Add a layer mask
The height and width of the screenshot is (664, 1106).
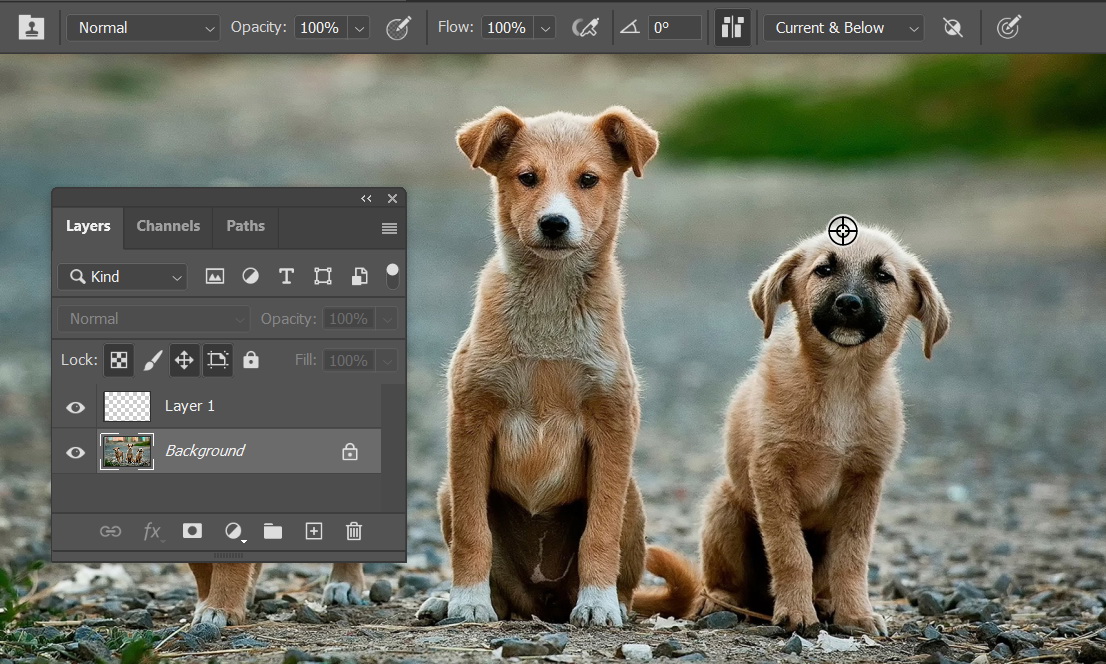tap(192, 531)
